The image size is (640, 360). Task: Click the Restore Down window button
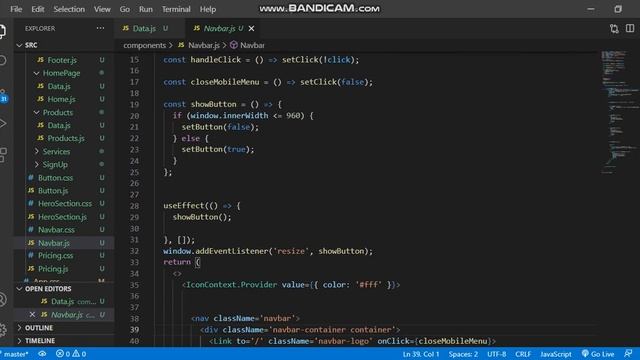click(618, 9)
